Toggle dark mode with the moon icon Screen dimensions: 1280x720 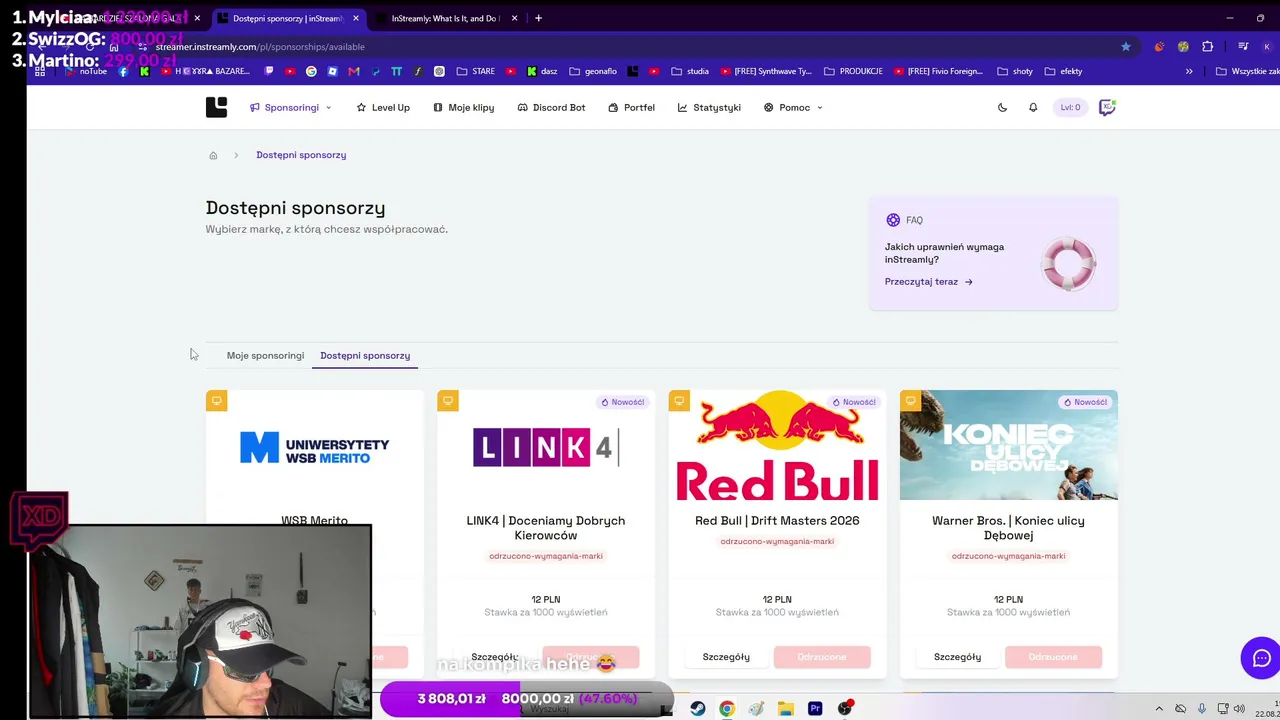[1002, 107]
